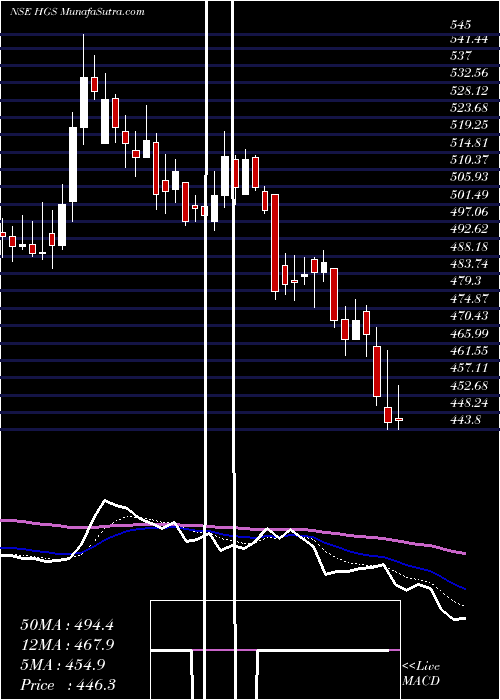
Task: Click the blue 12MA line at its right end
Action: coord(463,588)
